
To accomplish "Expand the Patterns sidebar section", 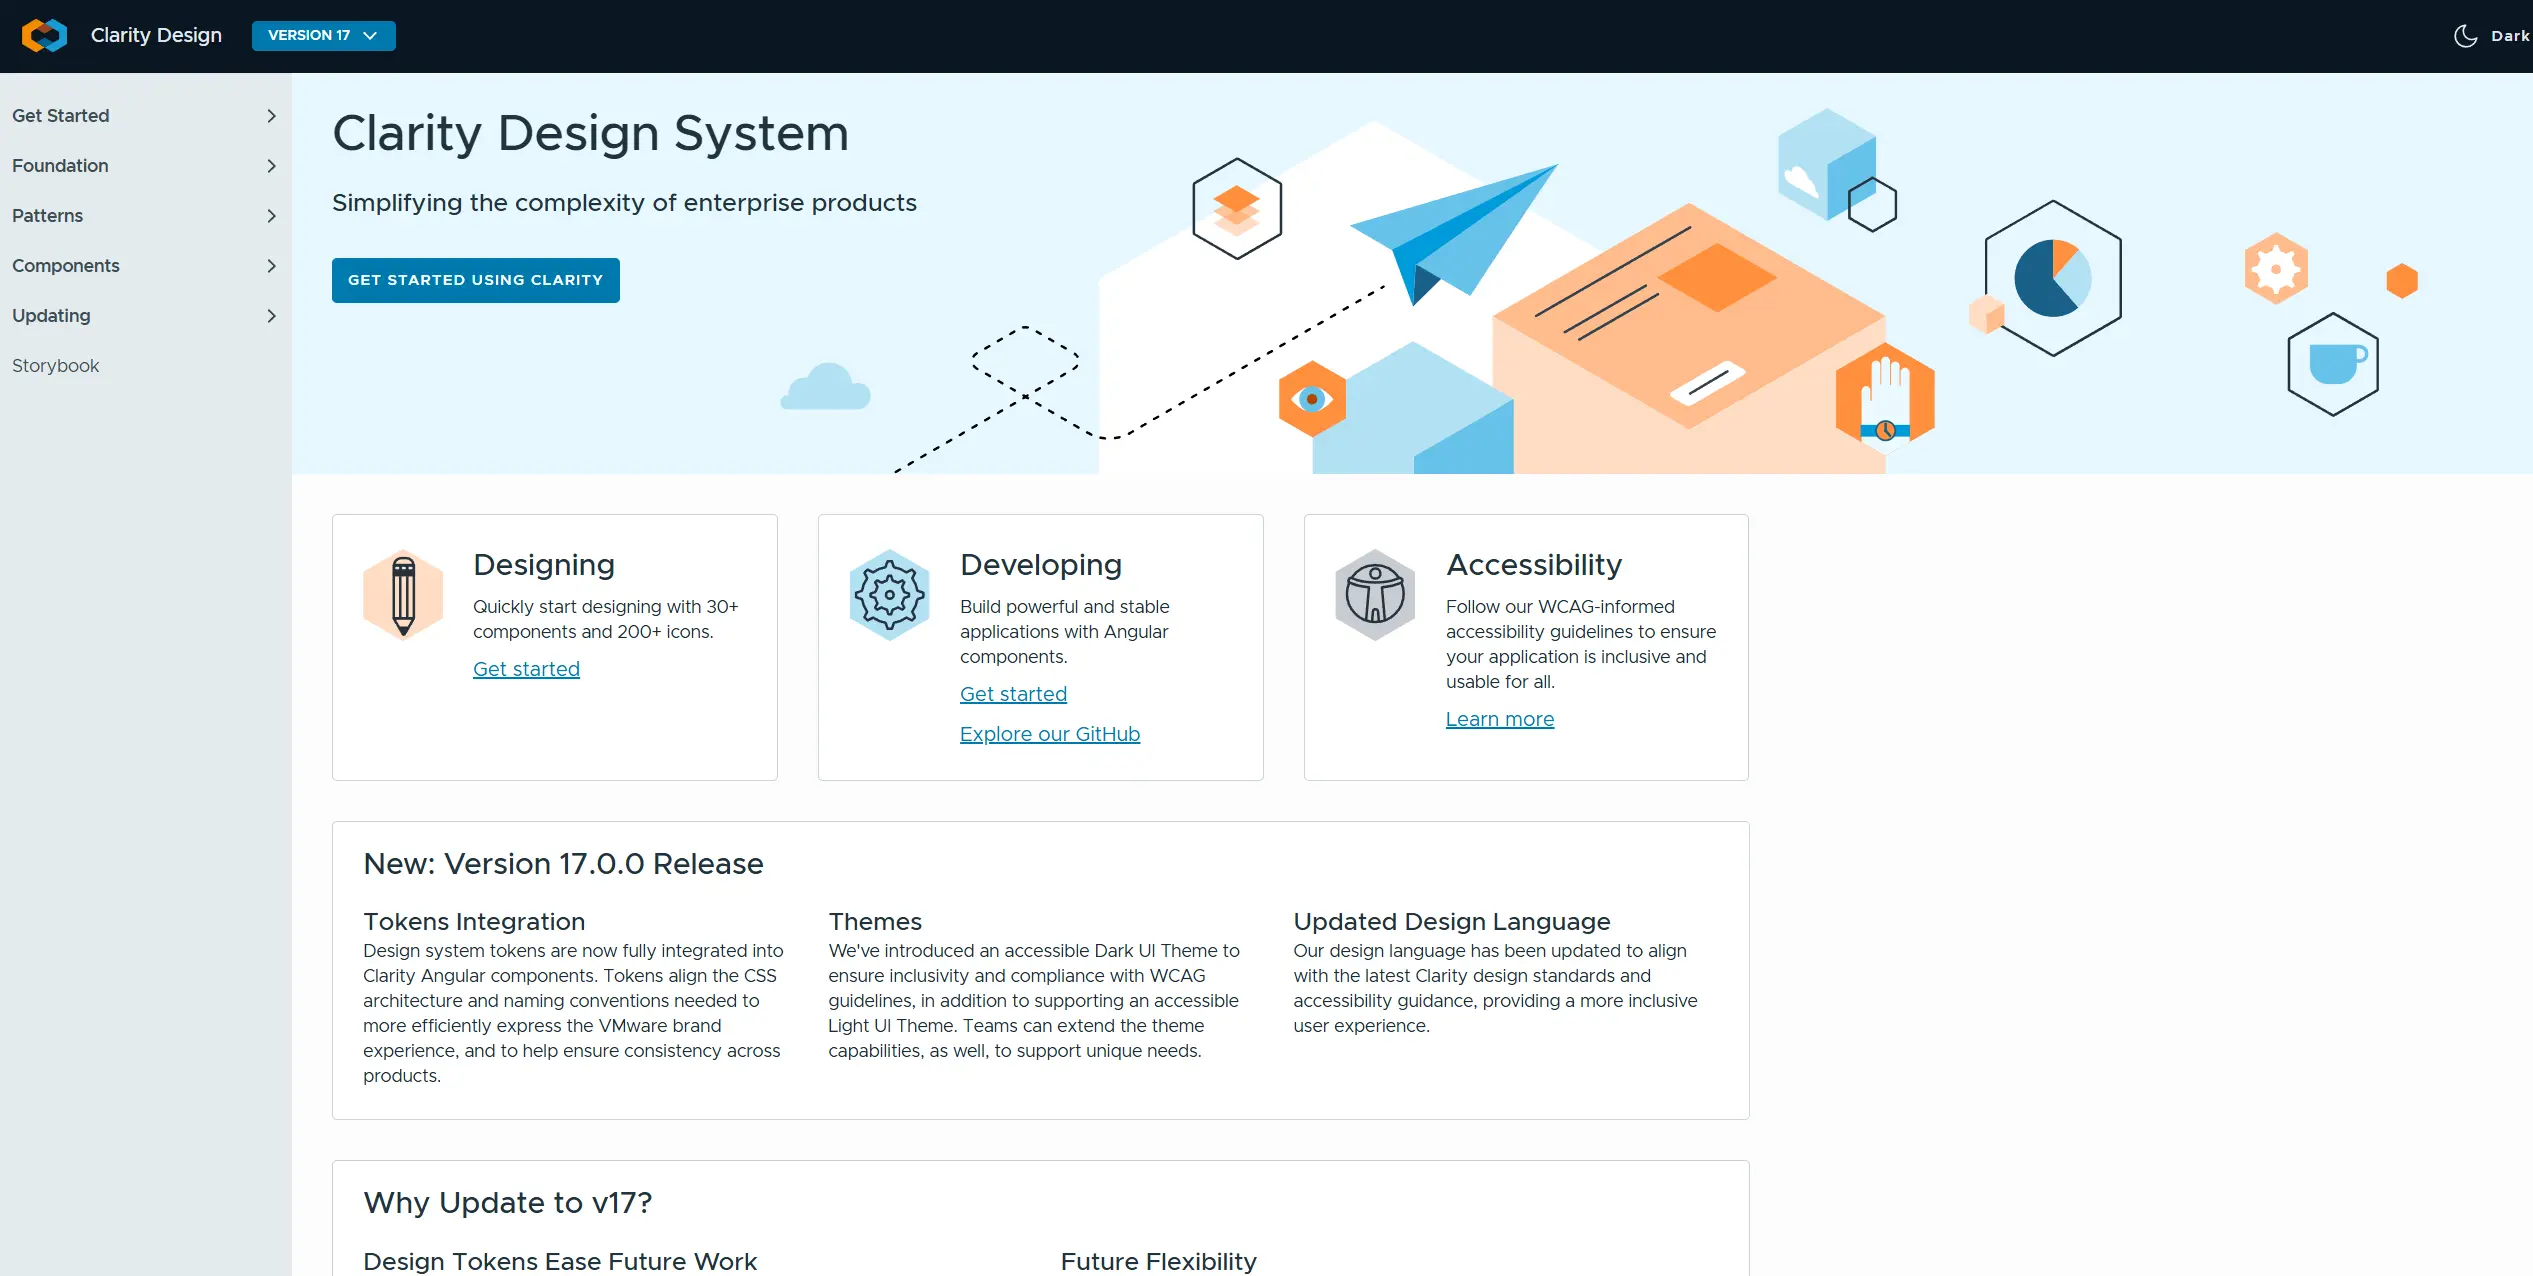I will pos(145,216).
